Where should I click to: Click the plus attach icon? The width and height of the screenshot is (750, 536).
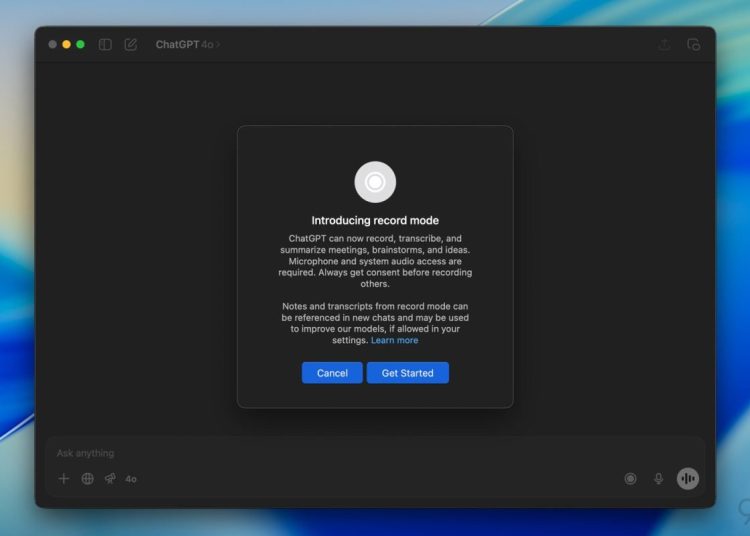pyautogui.click(x=64, y=479)
